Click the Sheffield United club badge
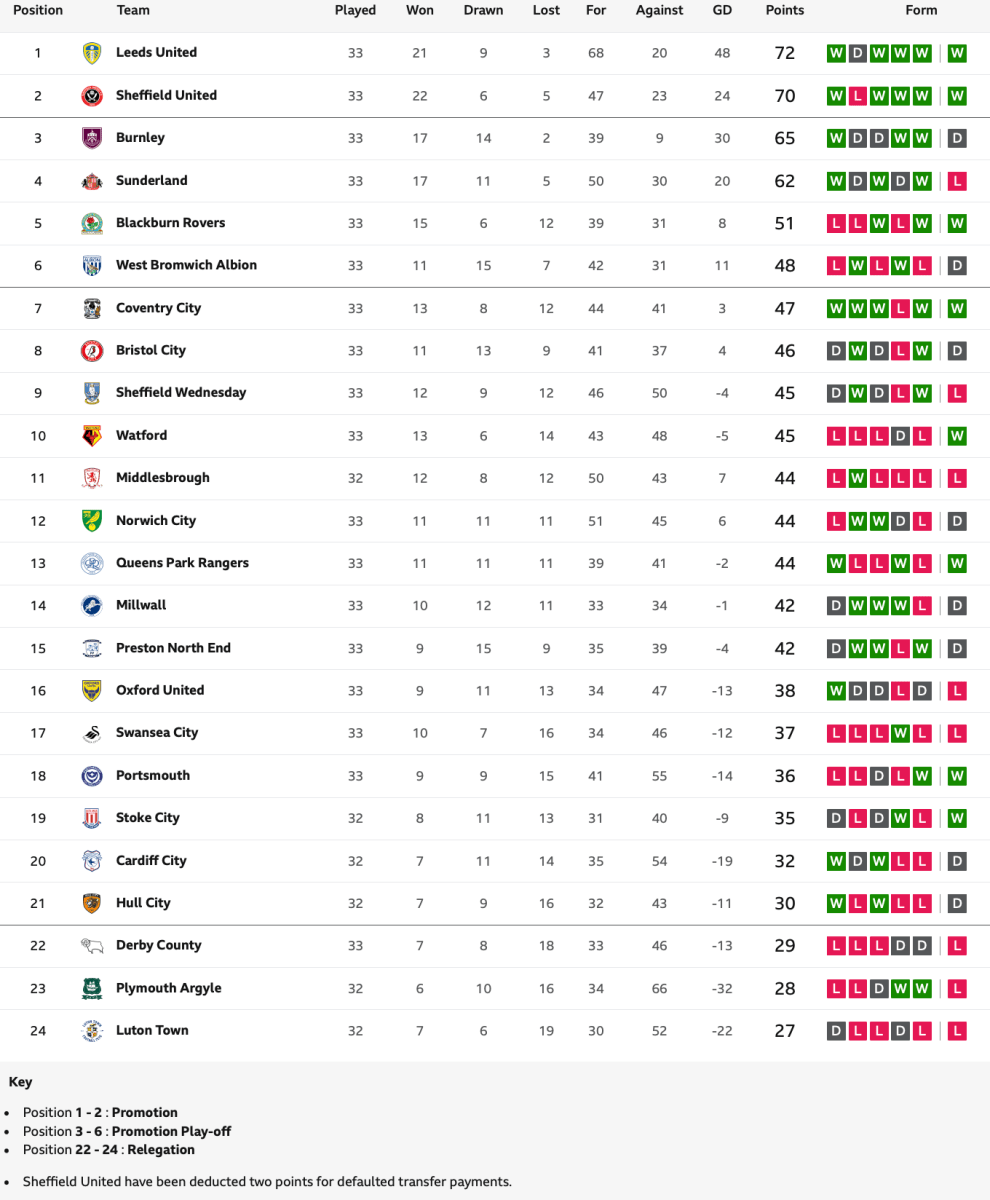 click(x=92, y=96)
